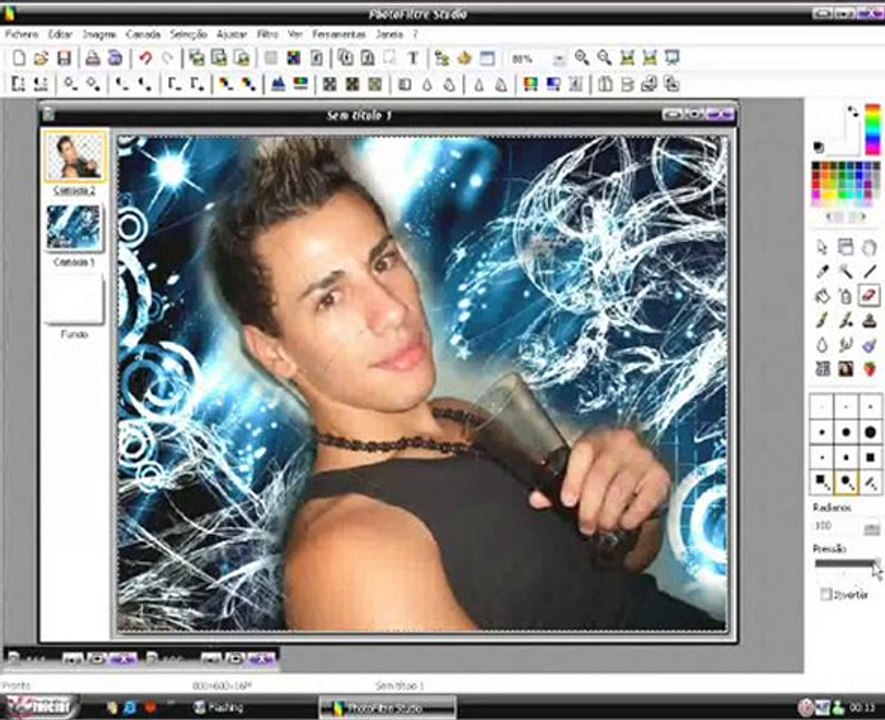Open the Ferramentas menu
885x720 pixels.
click(x=339, y=34)
